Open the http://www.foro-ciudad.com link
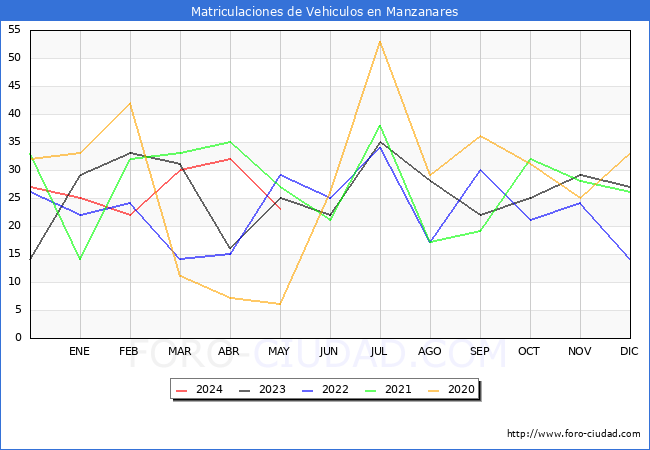The height and width of the screenshot is (450, 650). (574, 434)
